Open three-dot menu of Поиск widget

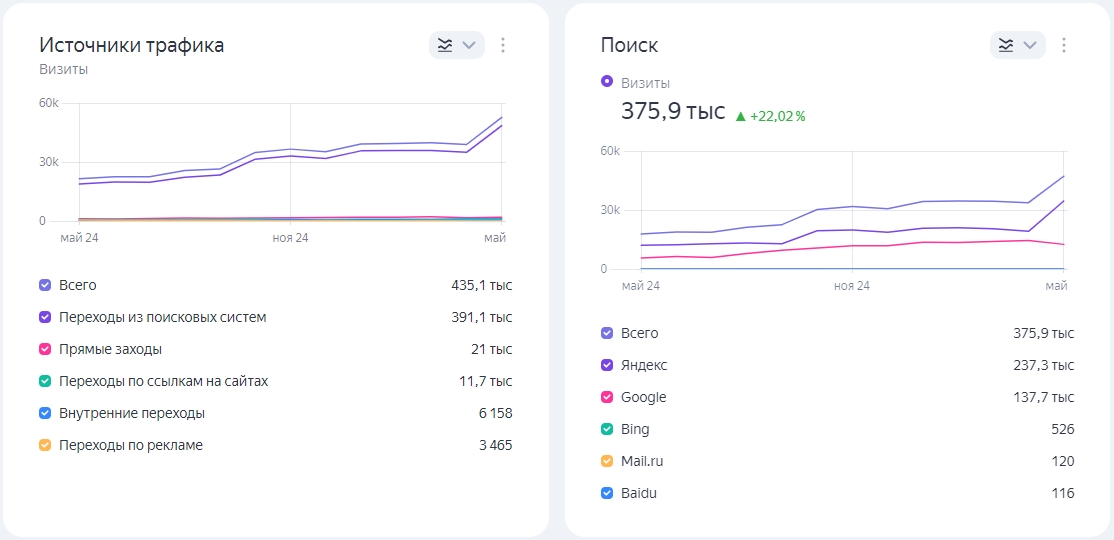pos(1064,45)
